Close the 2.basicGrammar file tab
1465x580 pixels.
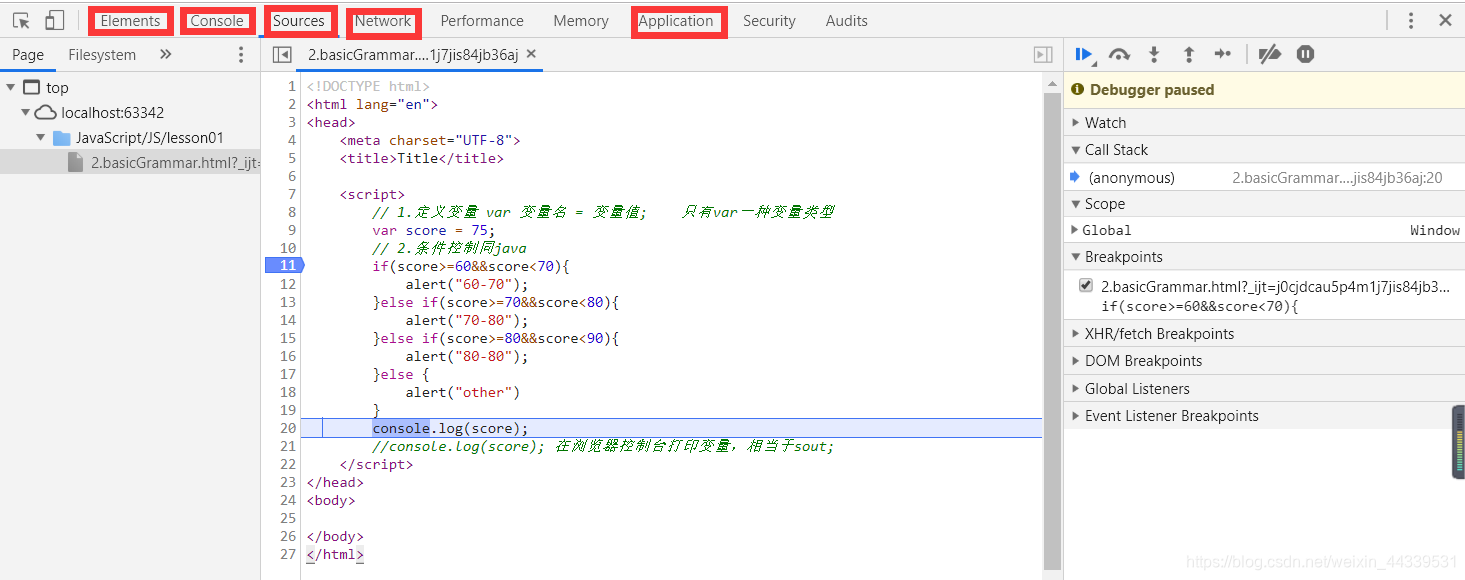(x=531, y=54)
